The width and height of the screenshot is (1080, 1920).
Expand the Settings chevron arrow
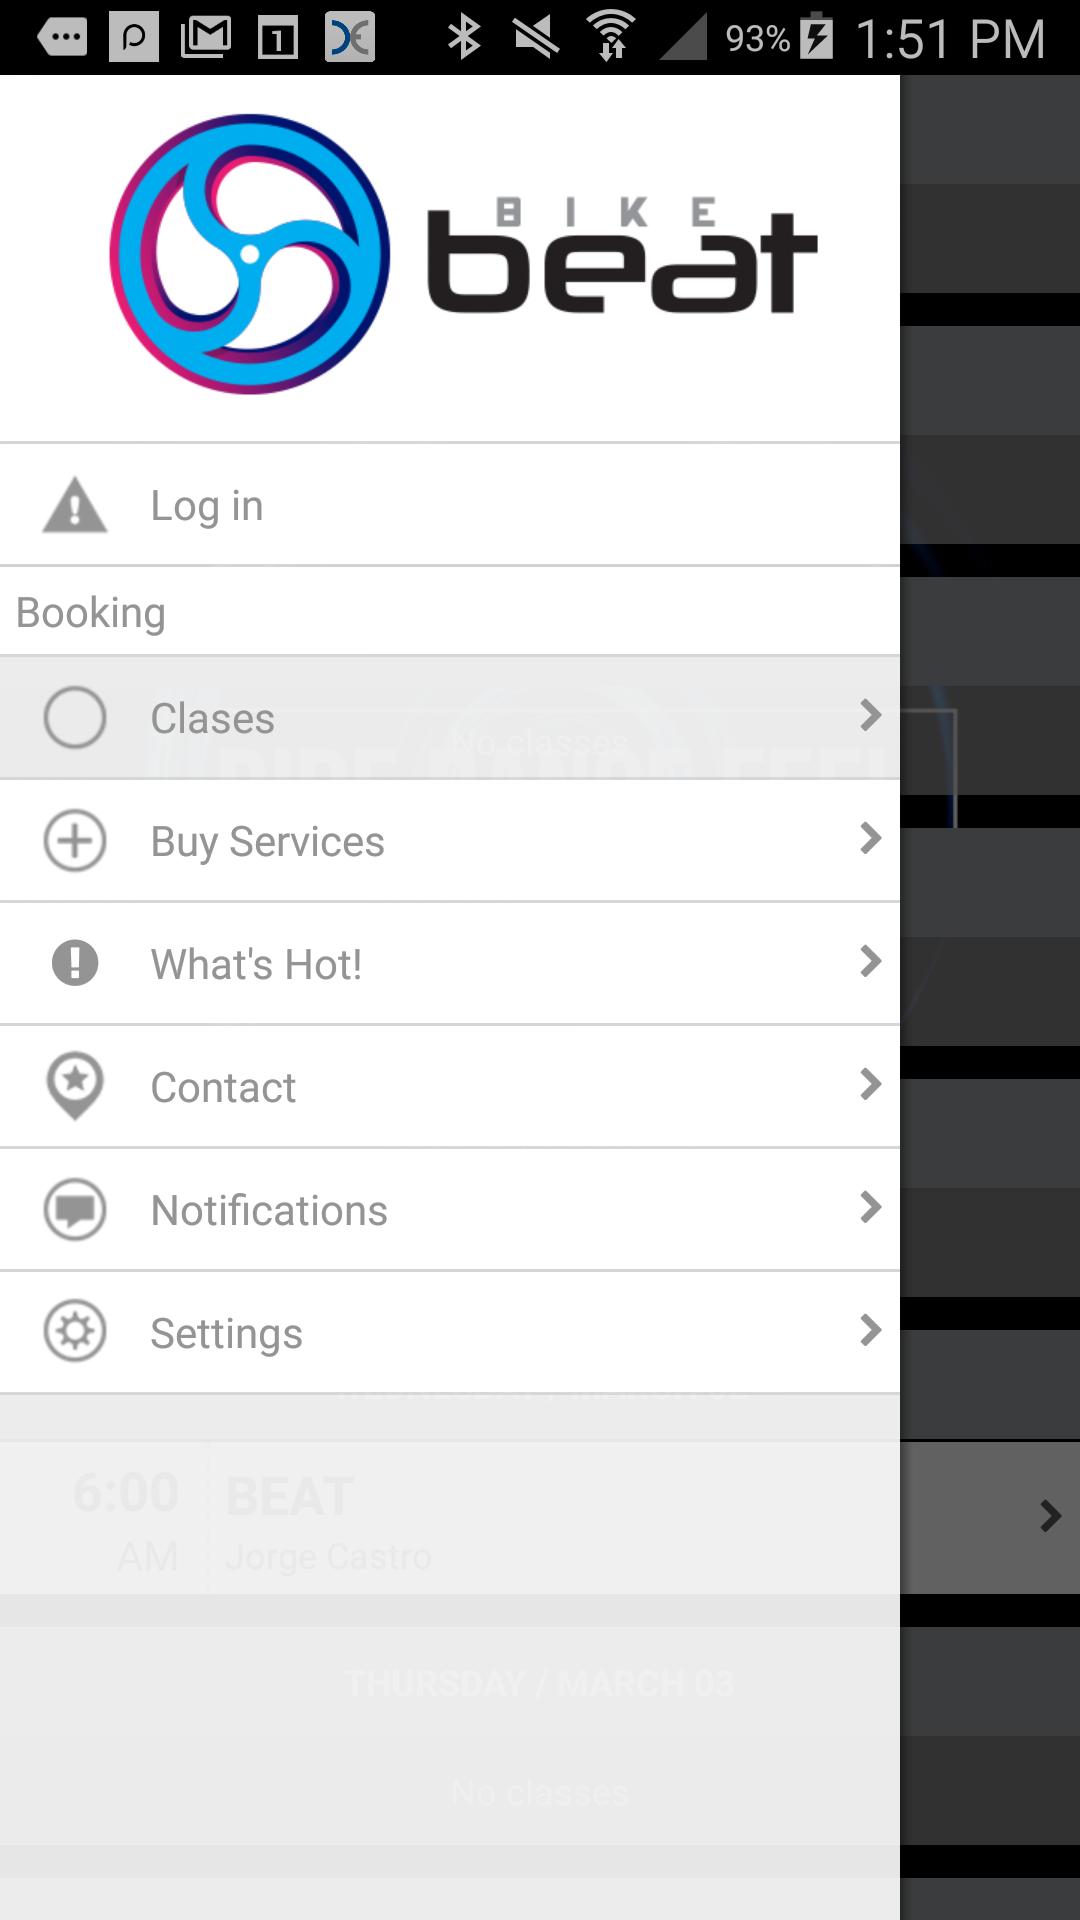coord(870,1330)
